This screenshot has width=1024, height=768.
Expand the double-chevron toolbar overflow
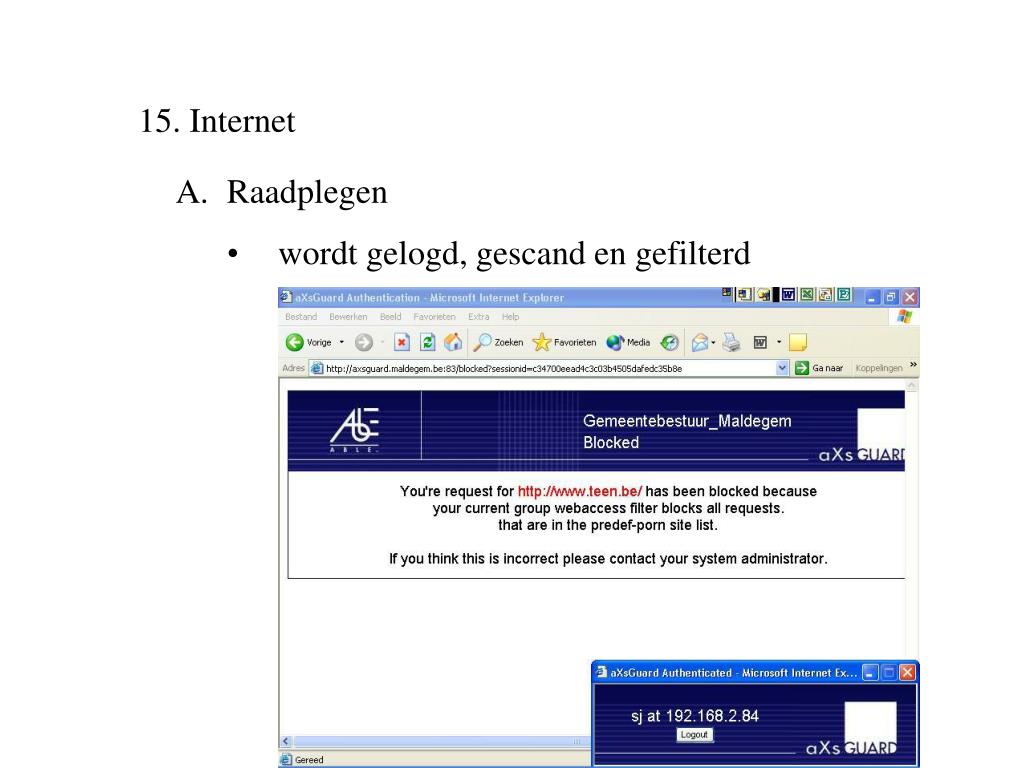coord(913,364)
